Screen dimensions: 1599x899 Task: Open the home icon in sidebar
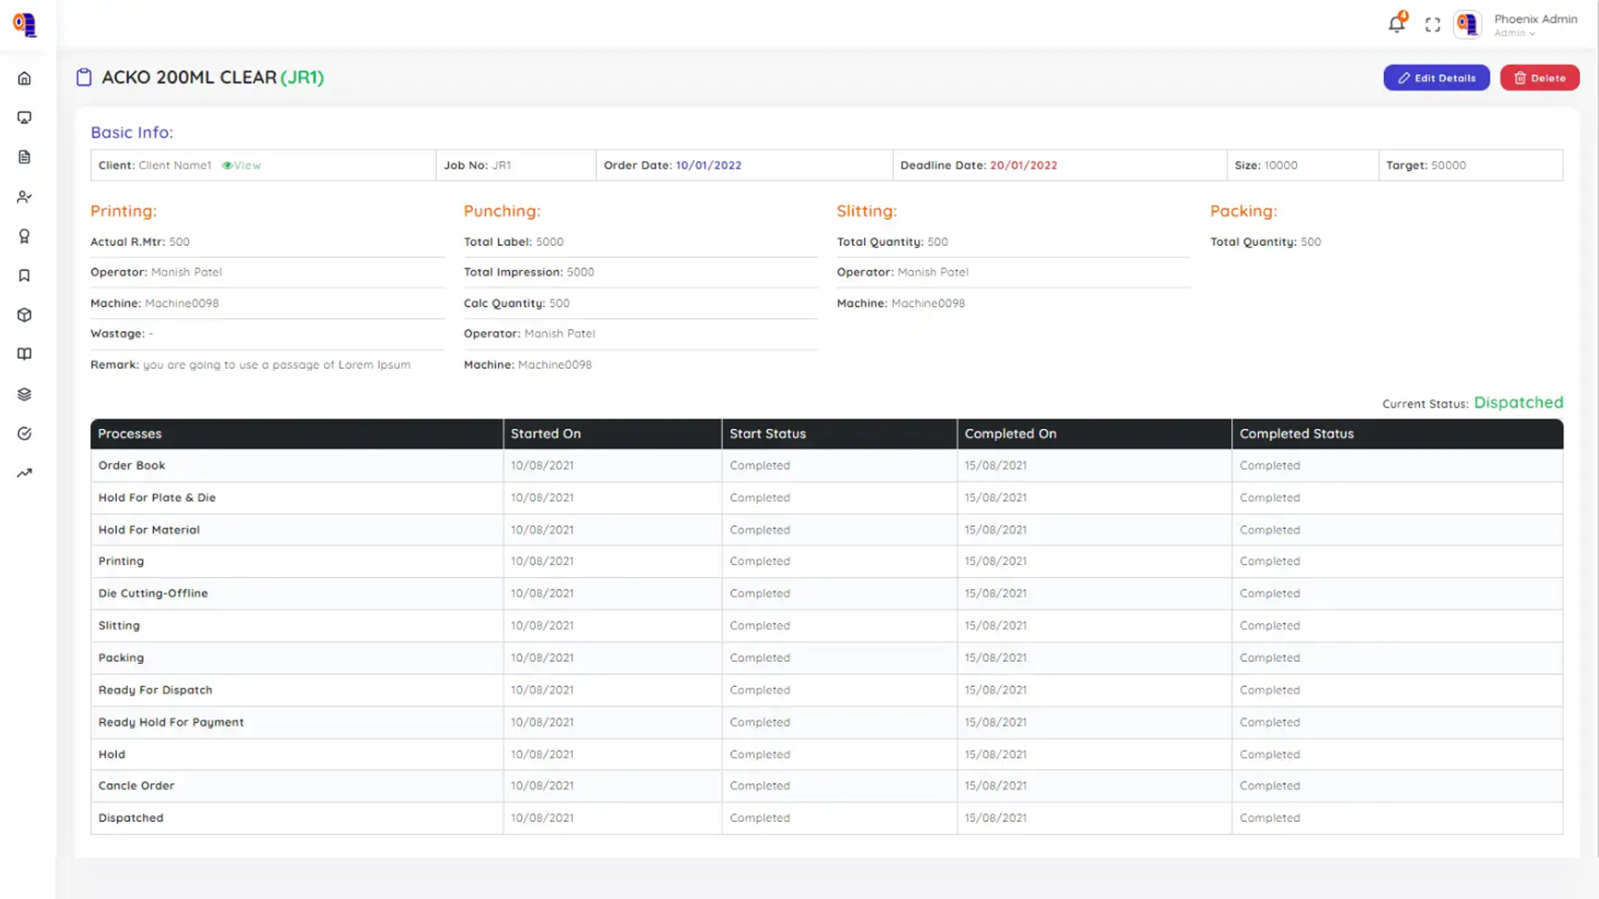[24, 78]
